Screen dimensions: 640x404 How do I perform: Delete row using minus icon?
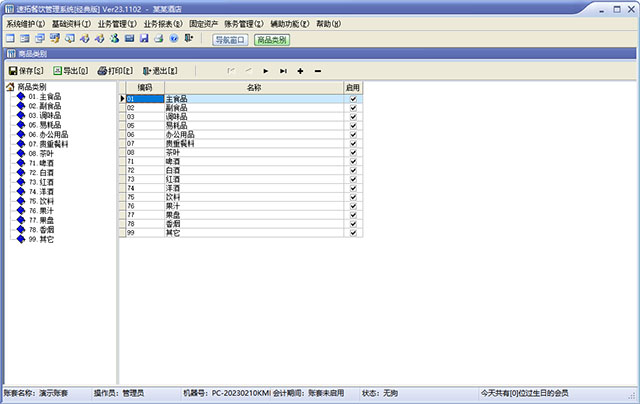click(318, 71)
